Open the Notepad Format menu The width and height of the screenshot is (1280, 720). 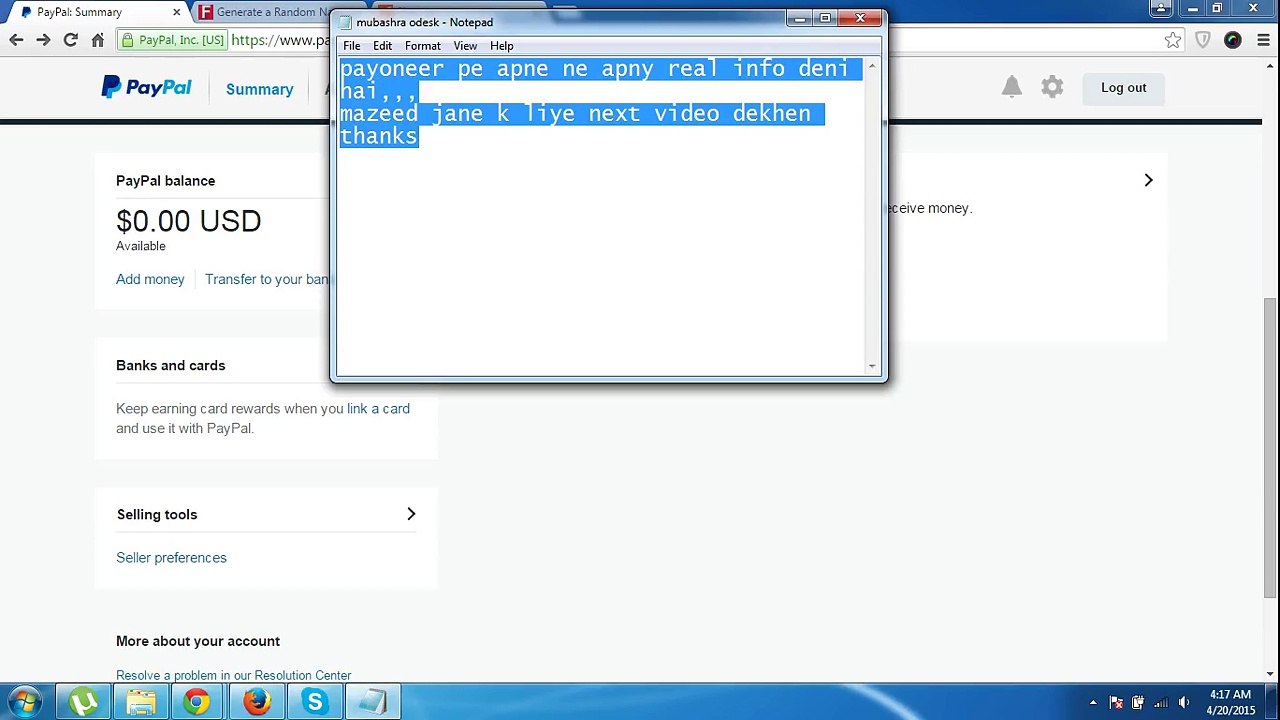422,46
